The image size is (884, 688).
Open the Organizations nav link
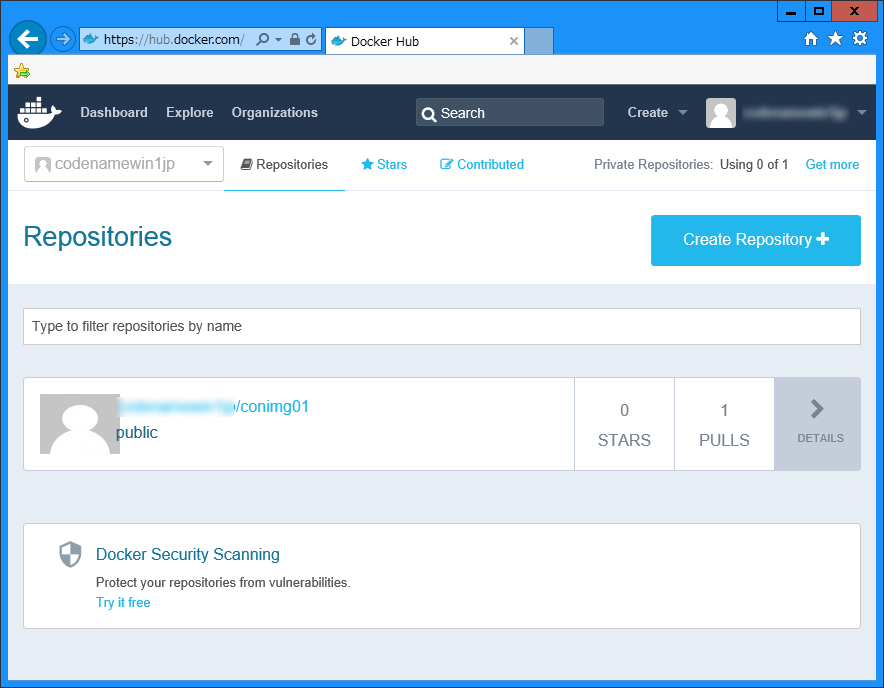[275, 112]
